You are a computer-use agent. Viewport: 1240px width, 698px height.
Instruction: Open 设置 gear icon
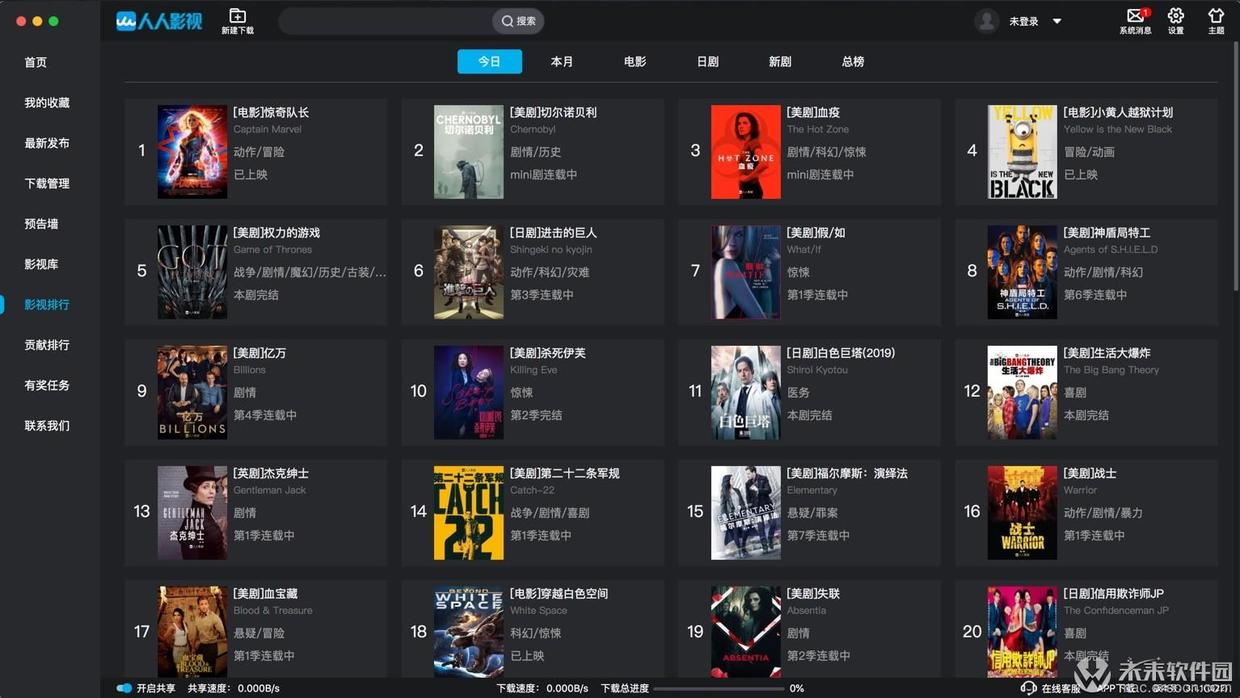(1176, 16)
